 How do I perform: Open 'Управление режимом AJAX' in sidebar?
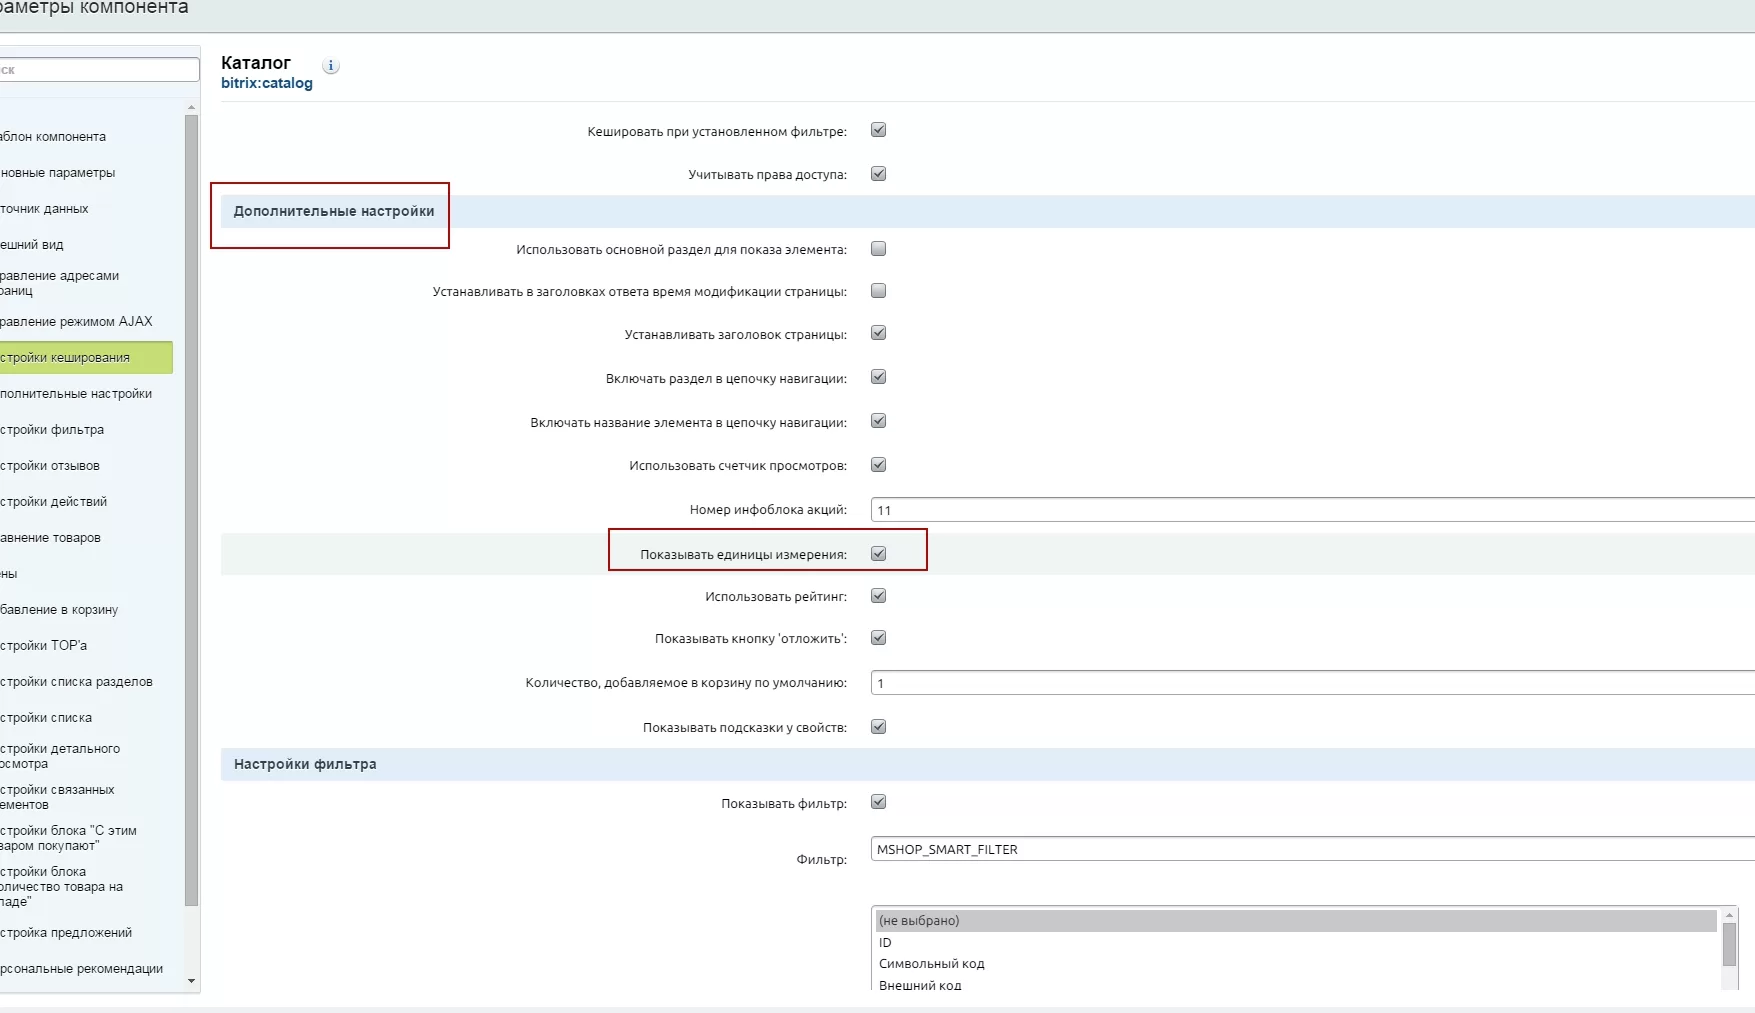pyautogui.click(x=76, y=322)
